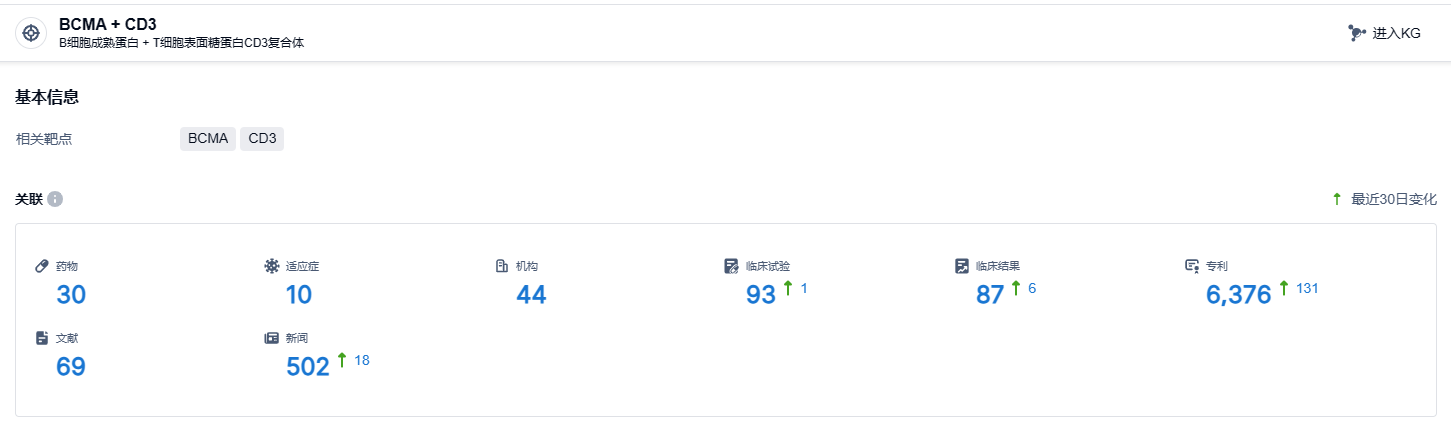Open the 10 indications count
The height and width of the screenshot is (422, 1451).
pyautogui.click(x=298, y=295)
